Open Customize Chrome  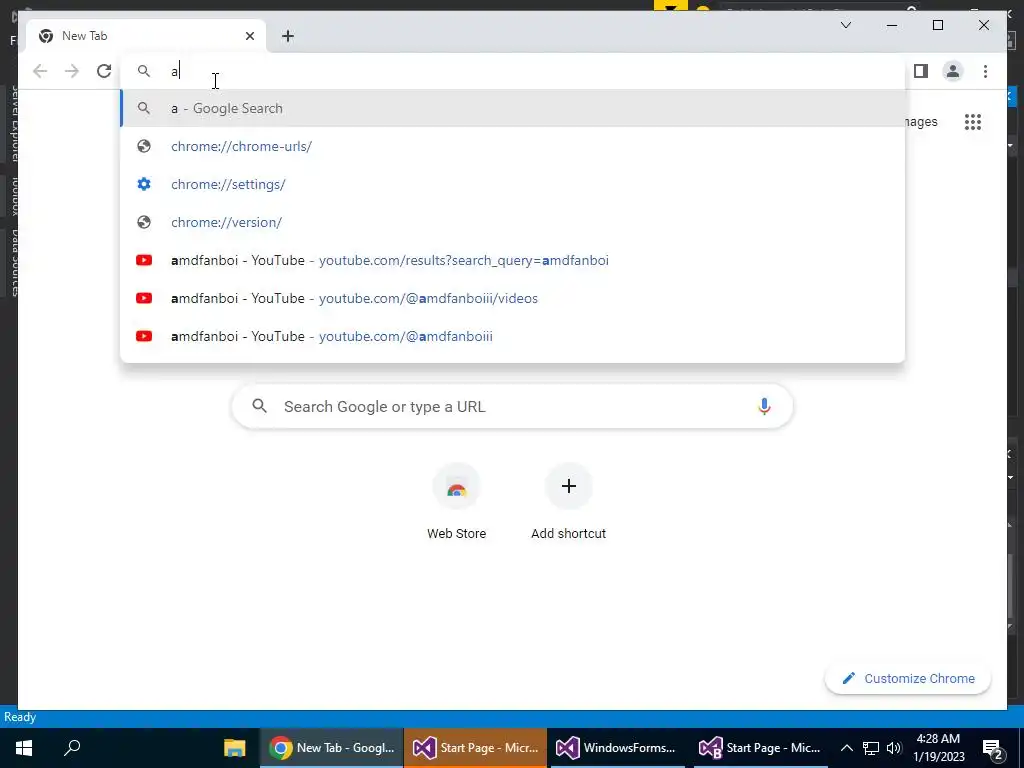(x=908, y=679)
